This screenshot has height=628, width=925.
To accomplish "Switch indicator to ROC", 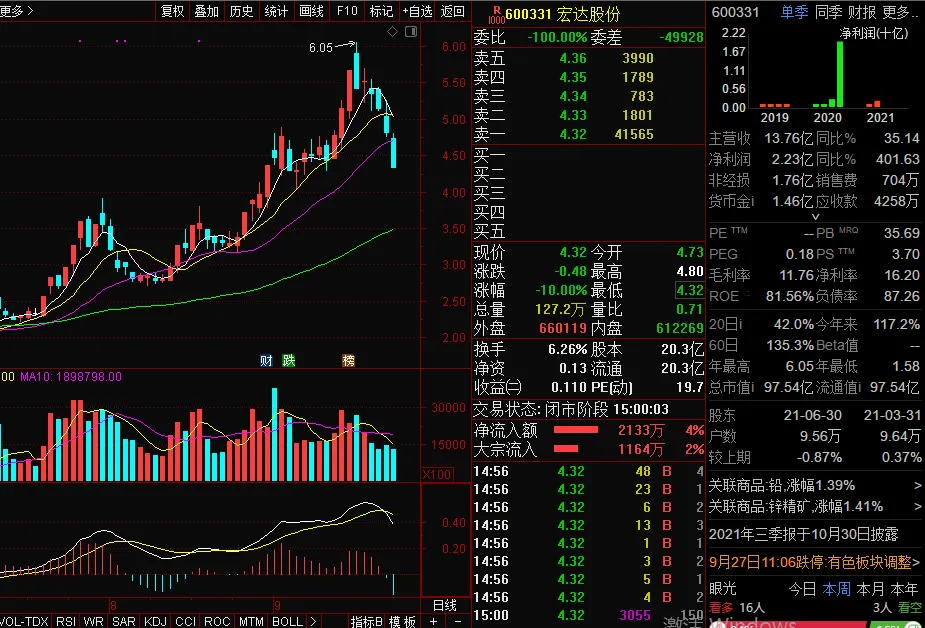I will (217, 622).
